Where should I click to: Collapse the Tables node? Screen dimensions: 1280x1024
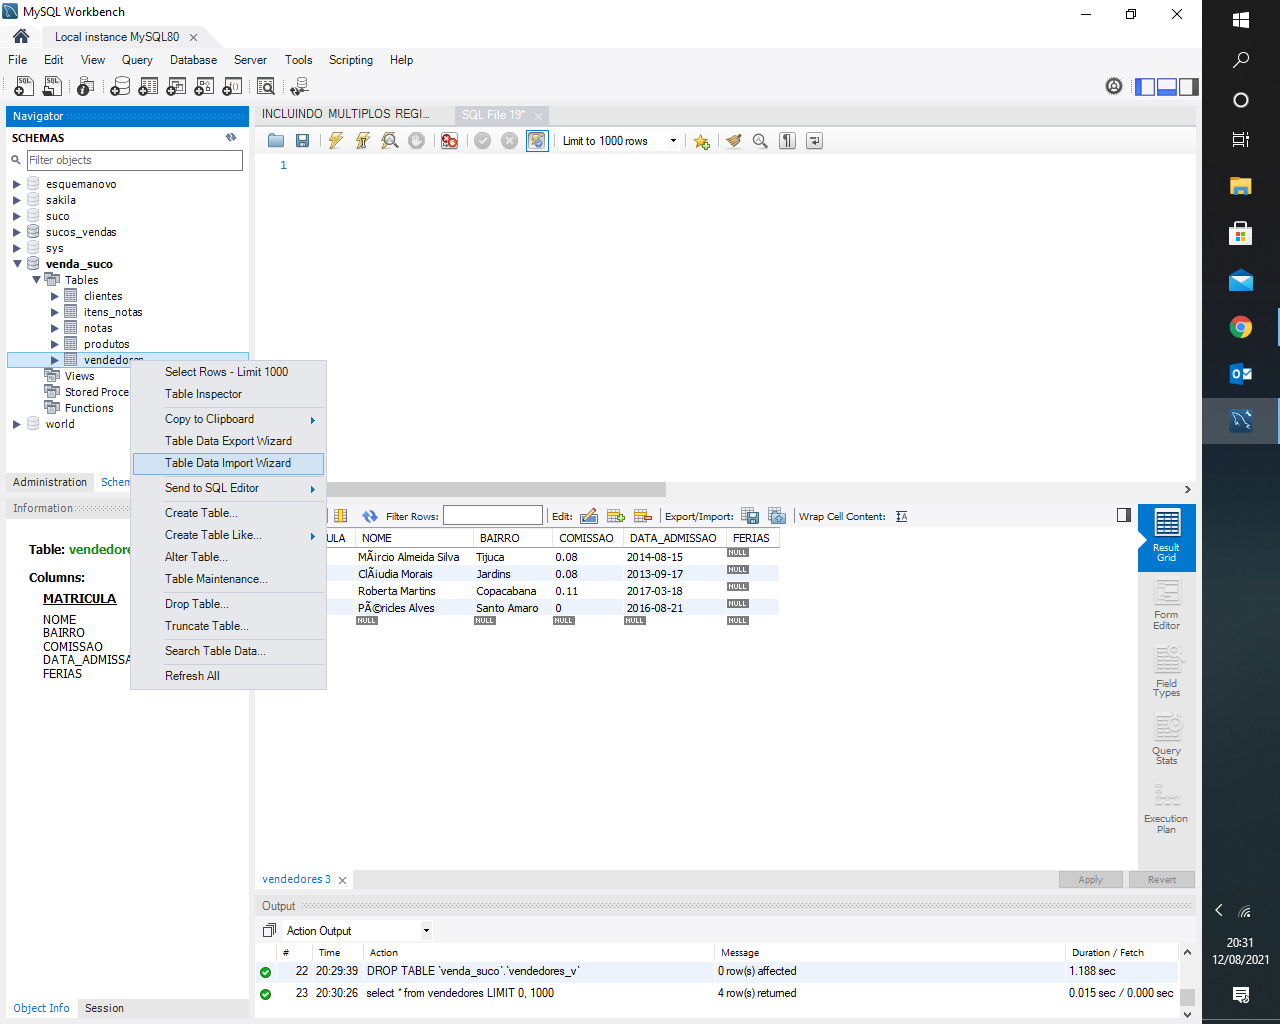click(x=36, y=280)
